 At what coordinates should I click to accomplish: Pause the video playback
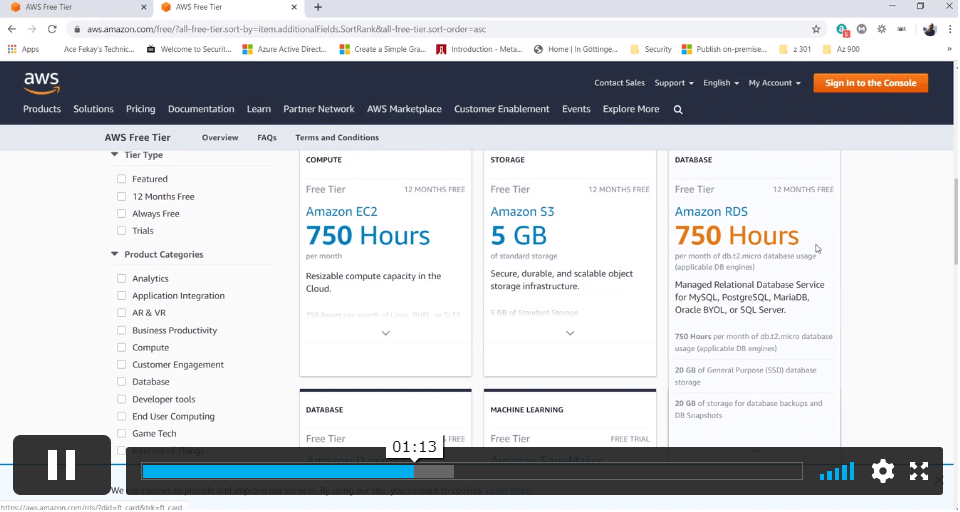pos(62,465)
